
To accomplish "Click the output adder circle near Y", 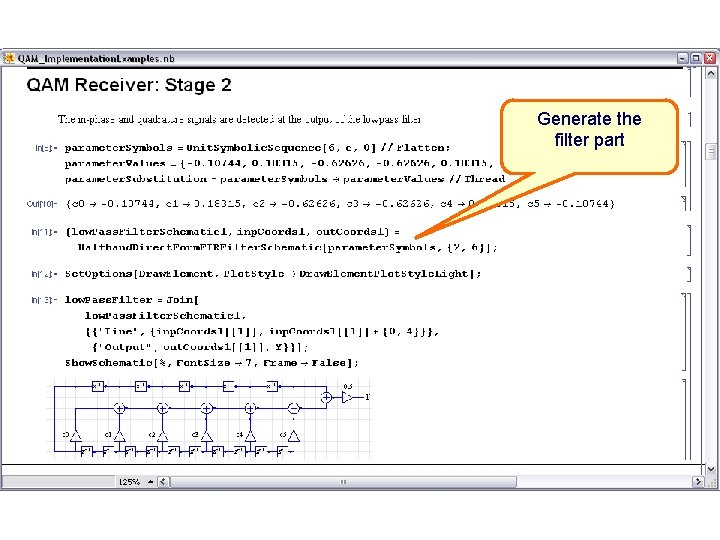I will coord(326,397).
